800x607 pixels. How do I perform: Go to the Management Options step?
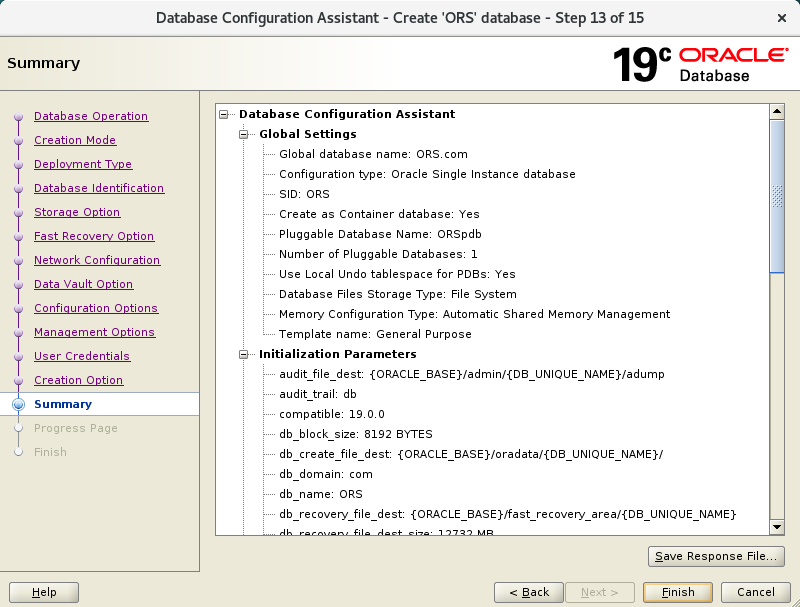coord(94,332)
